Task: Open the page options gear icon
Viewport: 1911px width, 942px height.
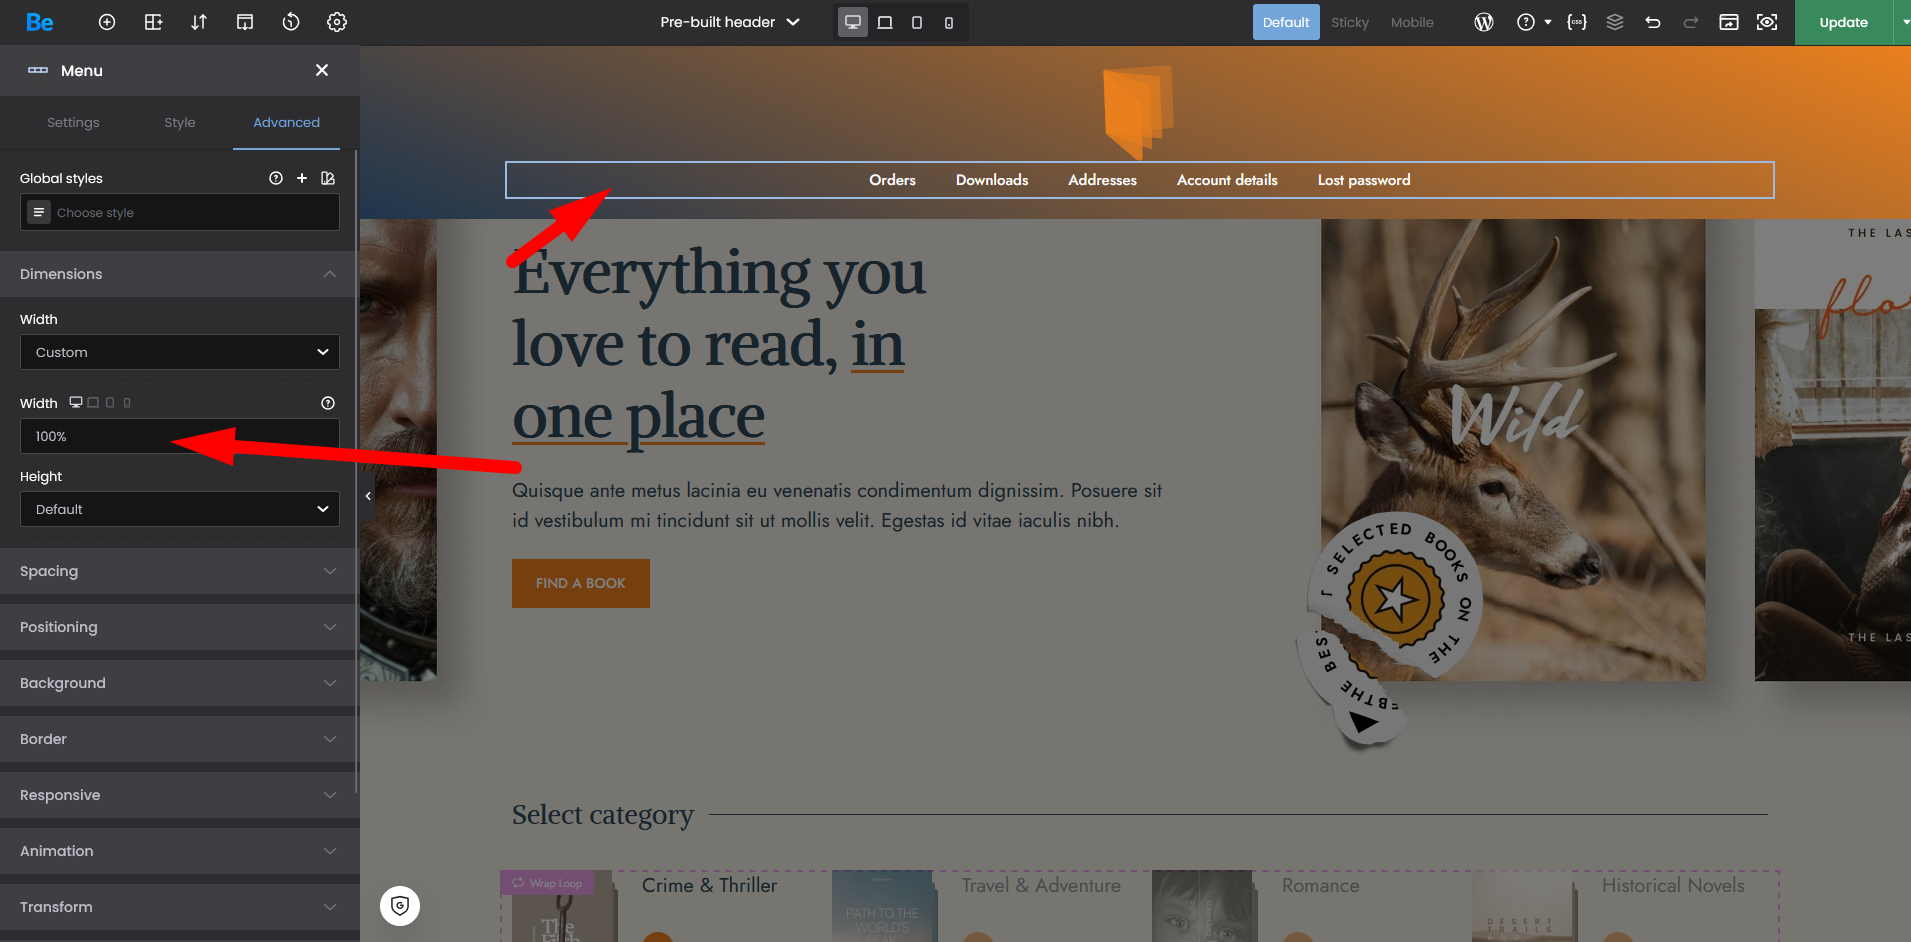Action: coord(337,22)
